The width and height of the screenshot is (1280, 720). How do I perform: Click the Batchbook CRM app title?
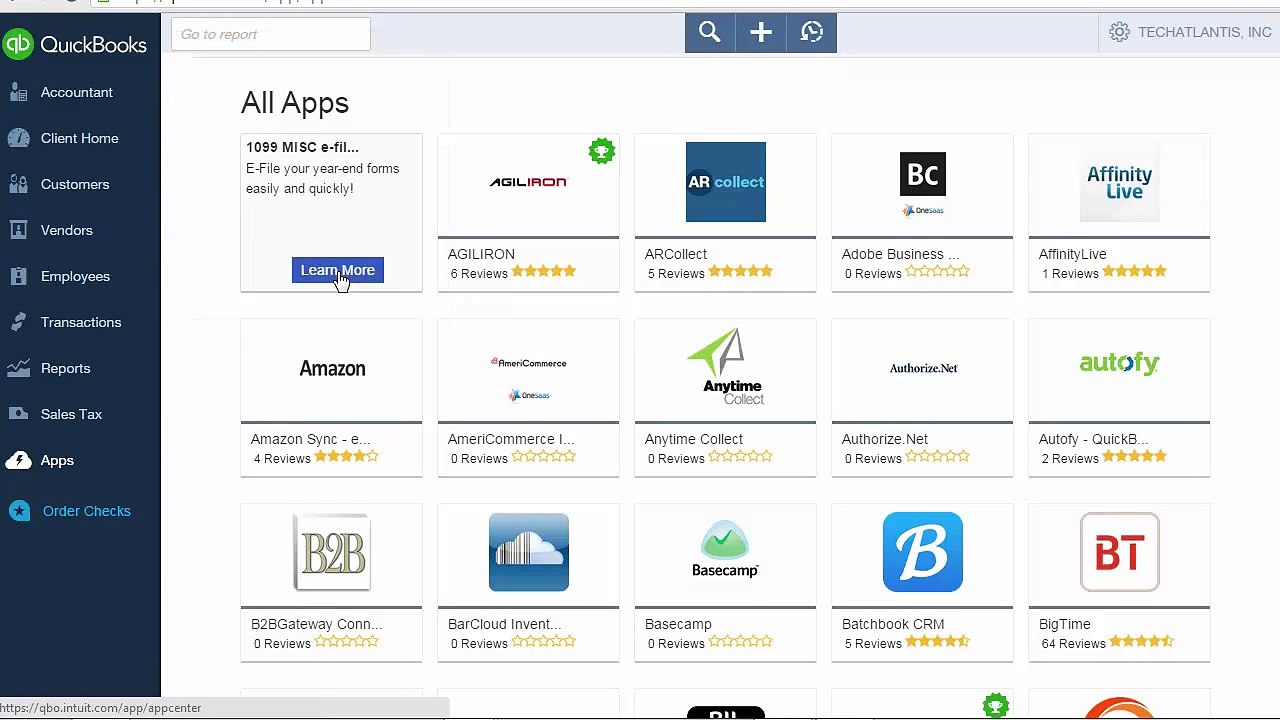892,624
